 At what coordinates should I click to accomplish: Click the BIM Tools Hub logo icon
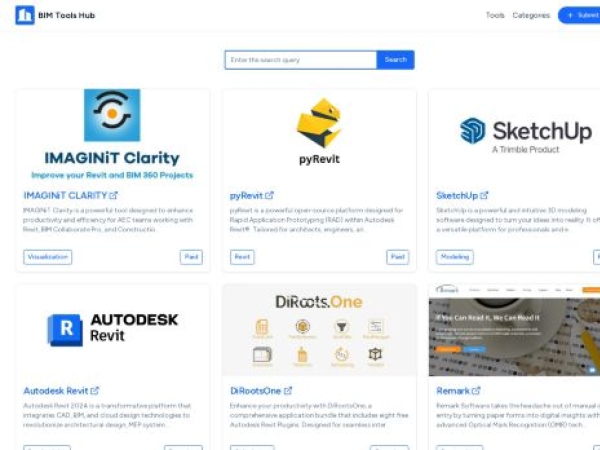click(24, 16)
